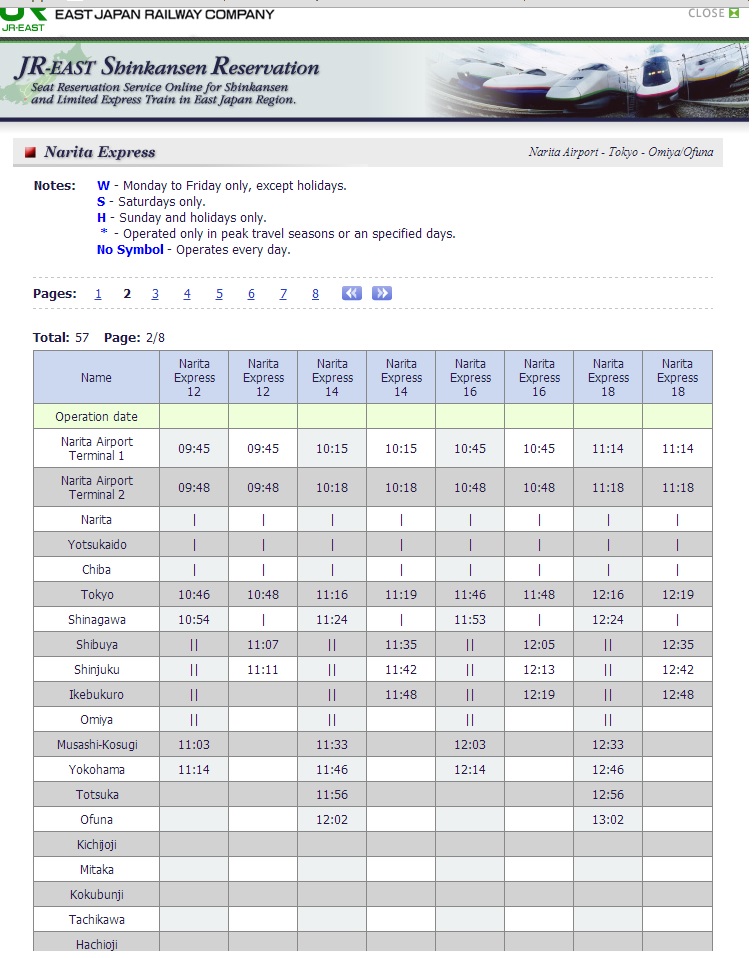
Task: Click 'Narita Airport - Tokyo - Omiya/Ofuna' route text
Action: [621, 152]
